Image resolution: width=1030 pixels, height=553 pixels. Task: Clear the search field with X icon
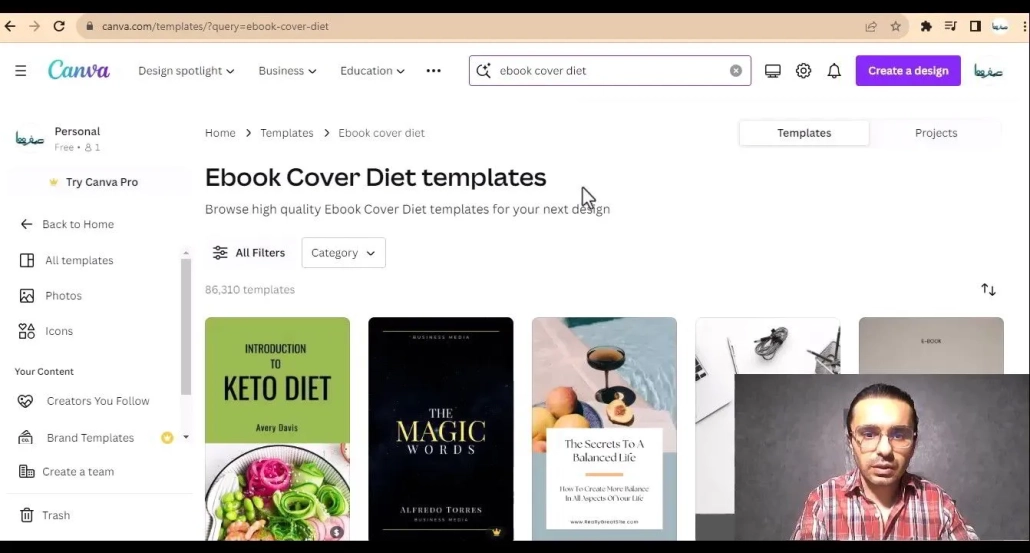(736, 71)
